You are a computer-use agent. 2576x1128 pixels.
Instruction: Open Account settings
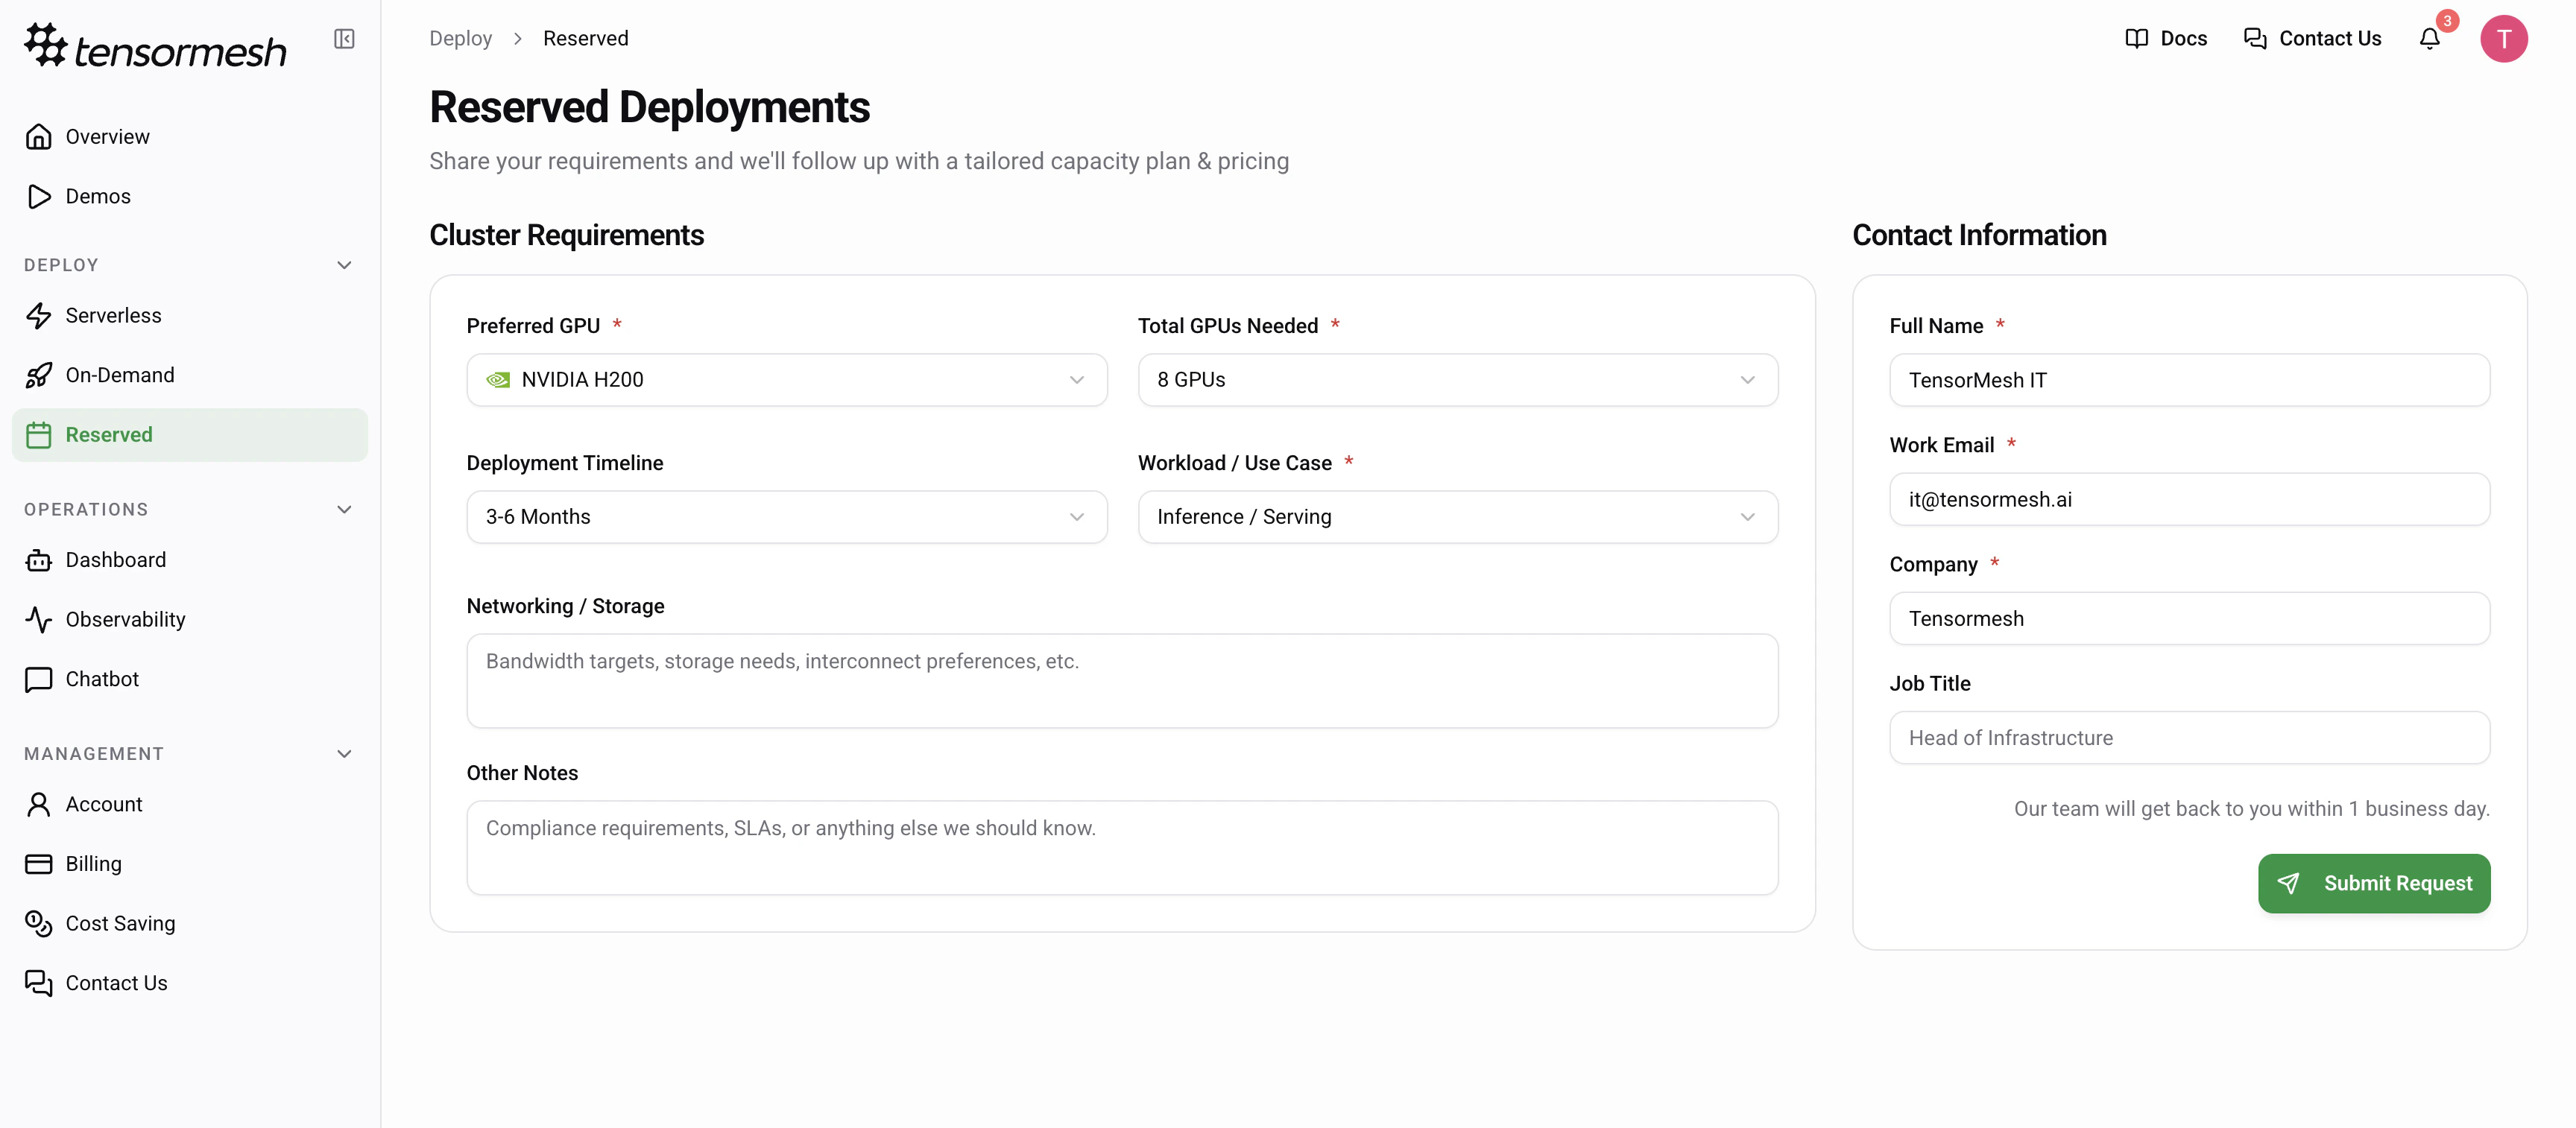coord(190,805)
